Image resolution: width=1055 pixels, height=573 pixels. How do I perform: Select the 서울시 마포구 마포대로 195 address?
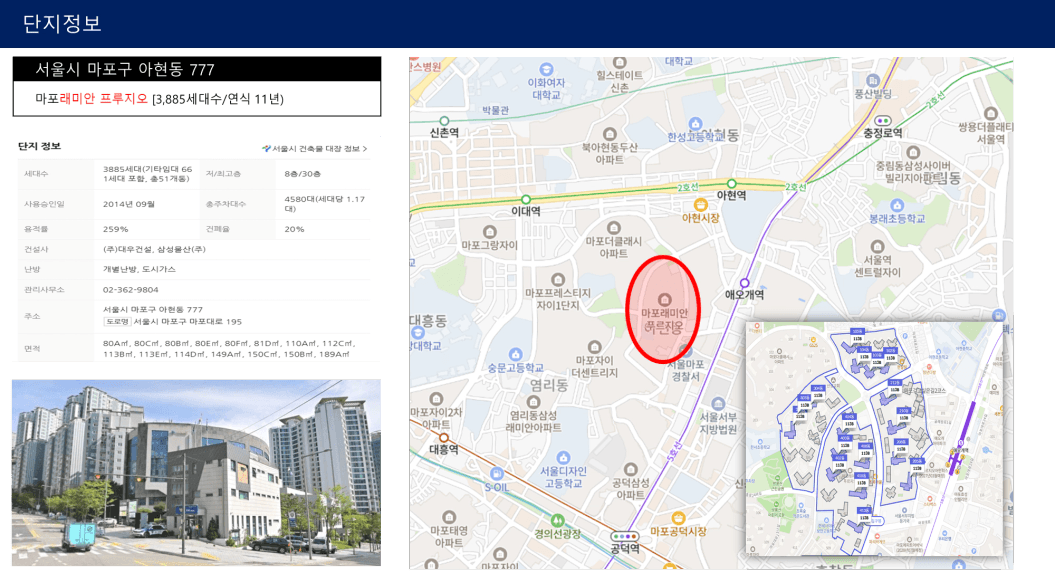point(188,321)
